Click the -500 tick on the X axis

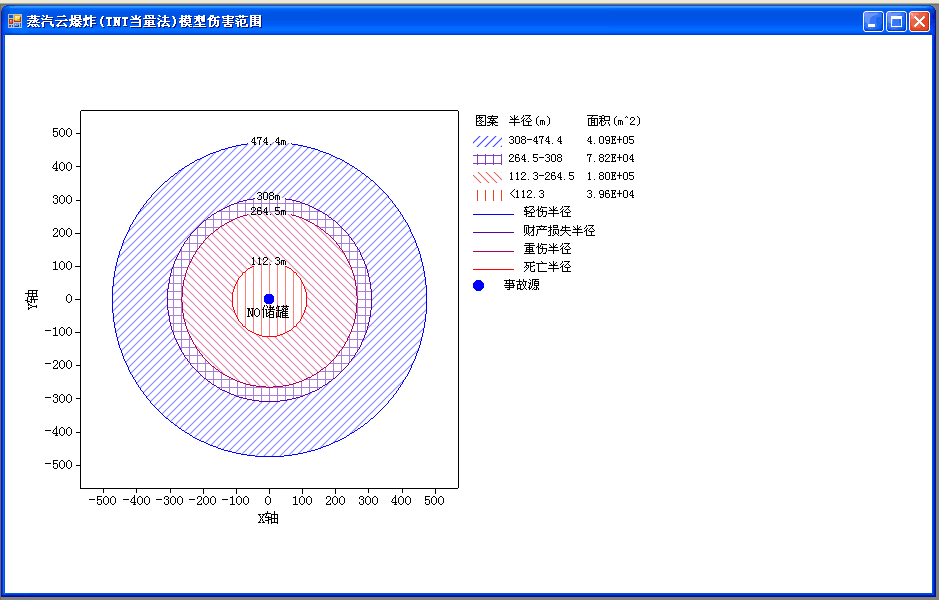pos(103,501)
